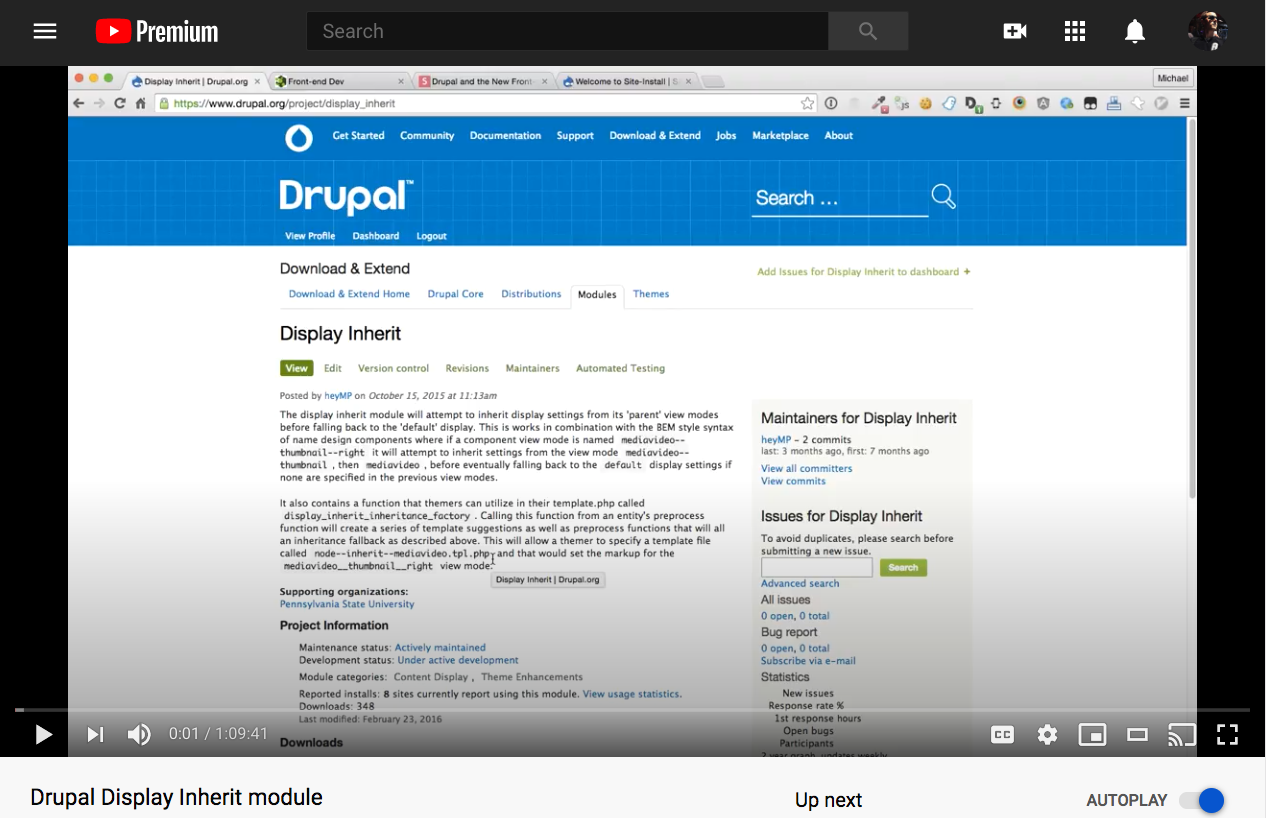Enter full screen mode

click(1227, 735)
